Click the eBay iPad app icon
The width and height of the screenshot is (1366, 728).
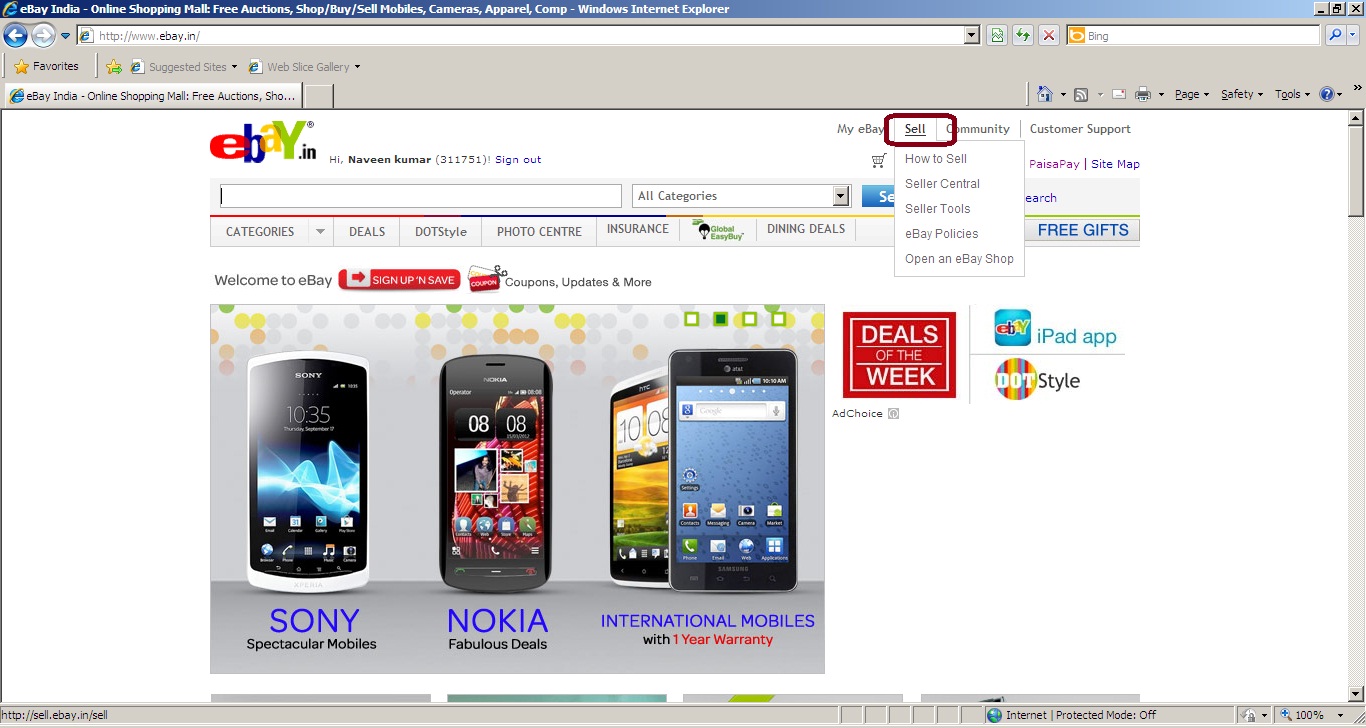point(1013,328)
